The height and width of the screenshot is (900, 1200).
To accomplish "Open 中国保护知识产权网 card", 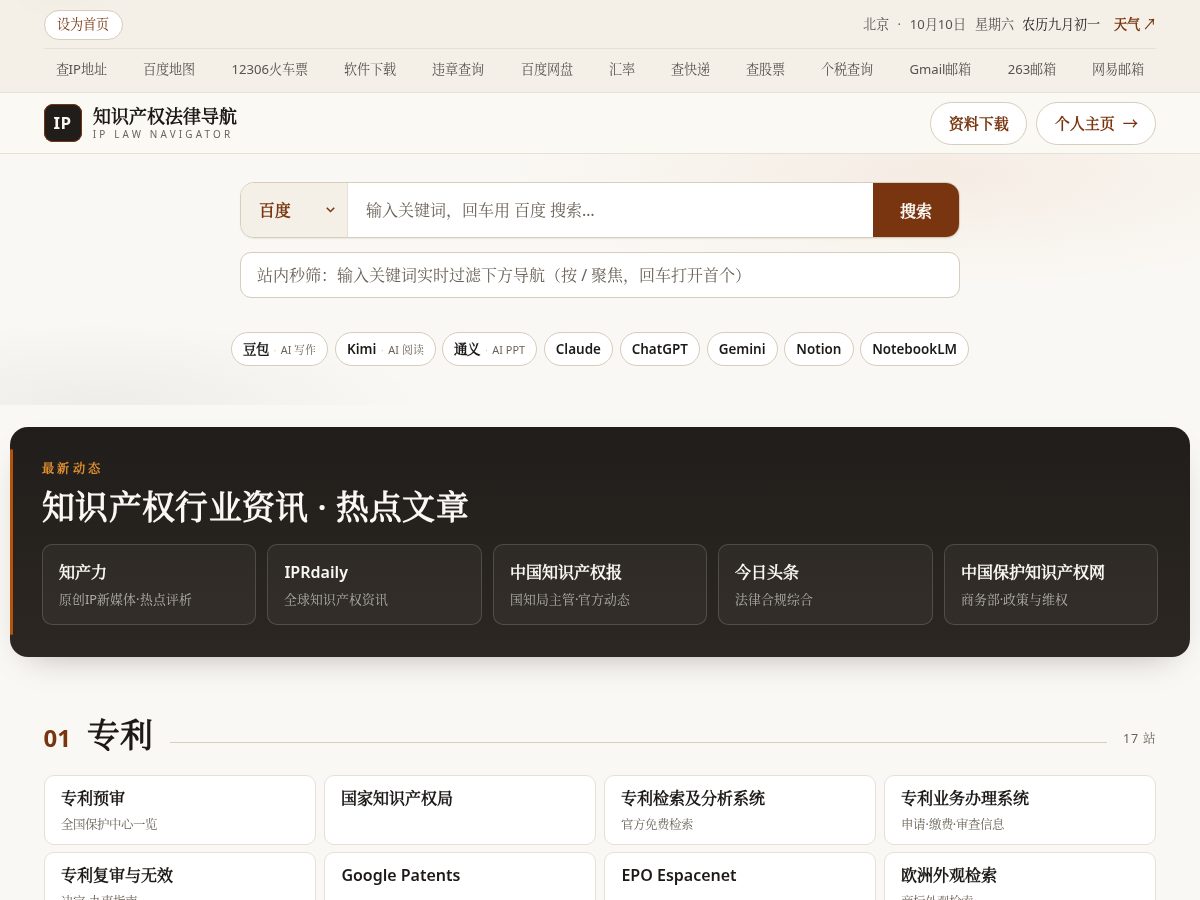I will (x=1051, y=584).
